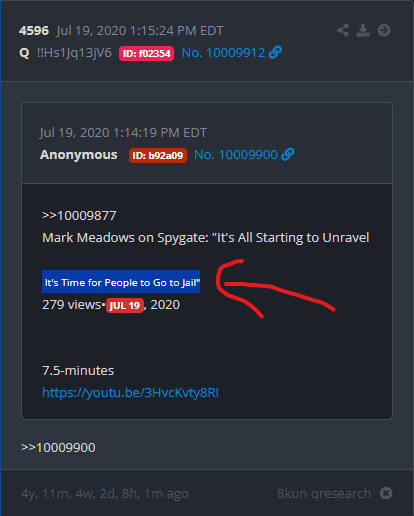The width and height of the screenshot is (414, 516).
Task: Click the Anonymous poster name
Action: pyautogui.click(x=79, y=155)
